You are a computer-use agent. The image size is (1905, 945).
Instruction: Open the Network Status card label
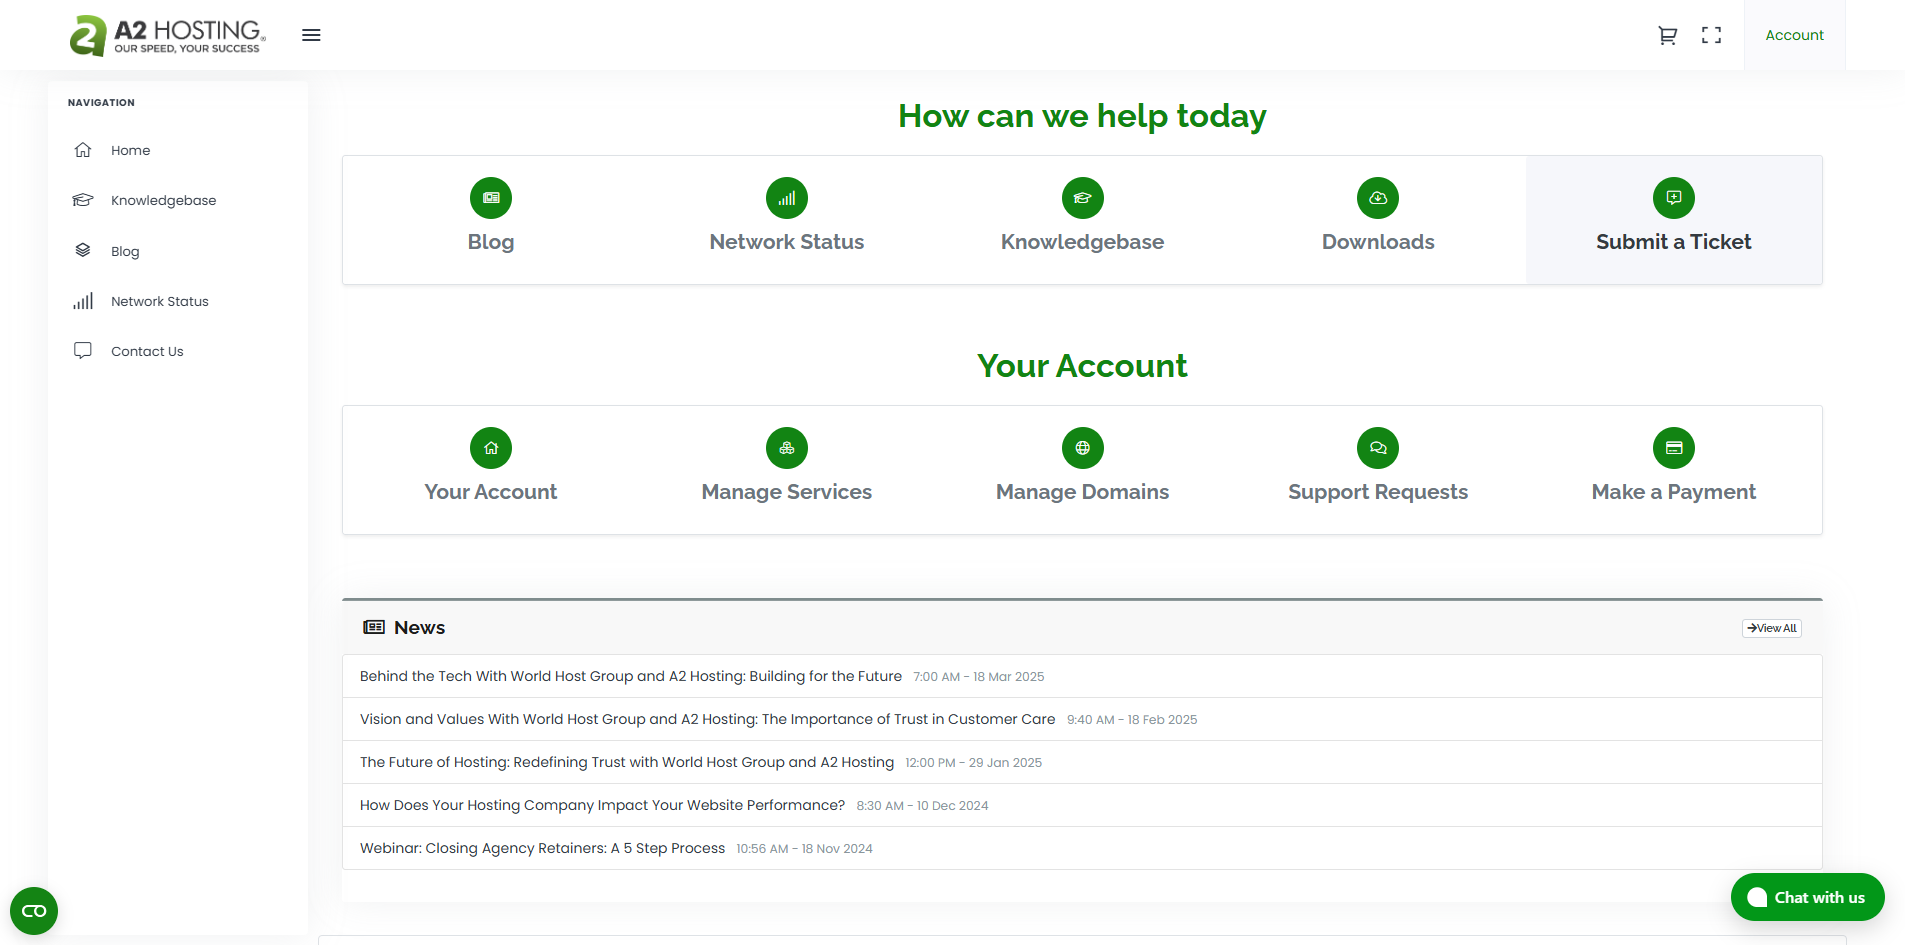pyautogui.click(x=787, y=242)
